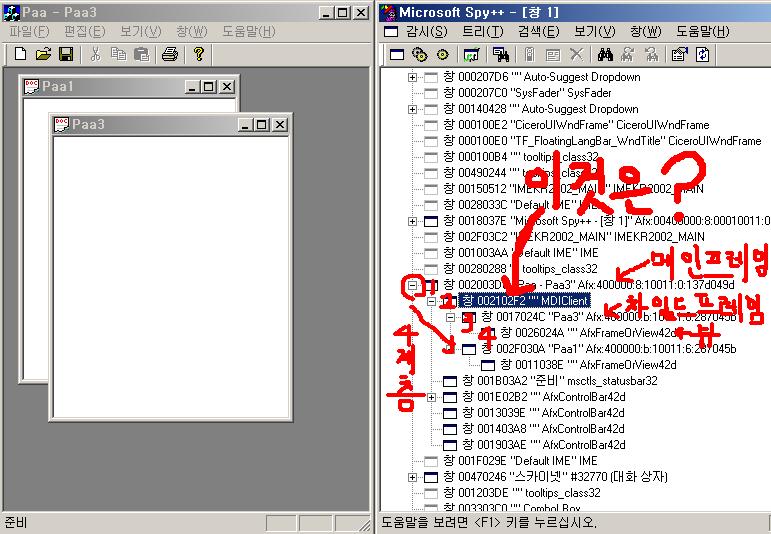Click Log Messages icon in Spy++ toolbar
Image resolution: width=771 pixels, height=534 pixels.
472,55
